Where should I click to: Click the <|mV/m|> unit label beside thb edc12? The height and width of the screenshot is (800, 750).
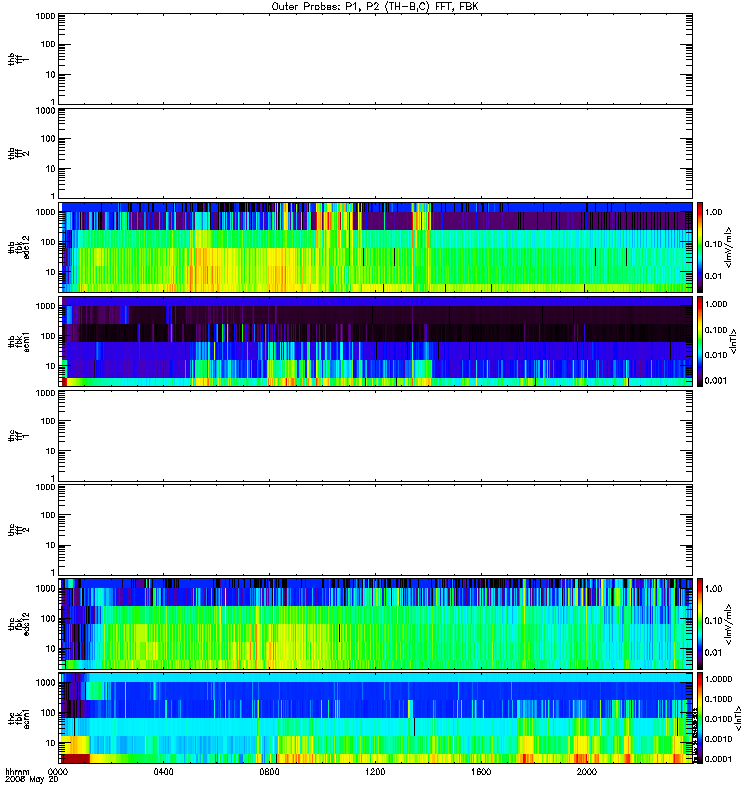click(x=729, y=247)
